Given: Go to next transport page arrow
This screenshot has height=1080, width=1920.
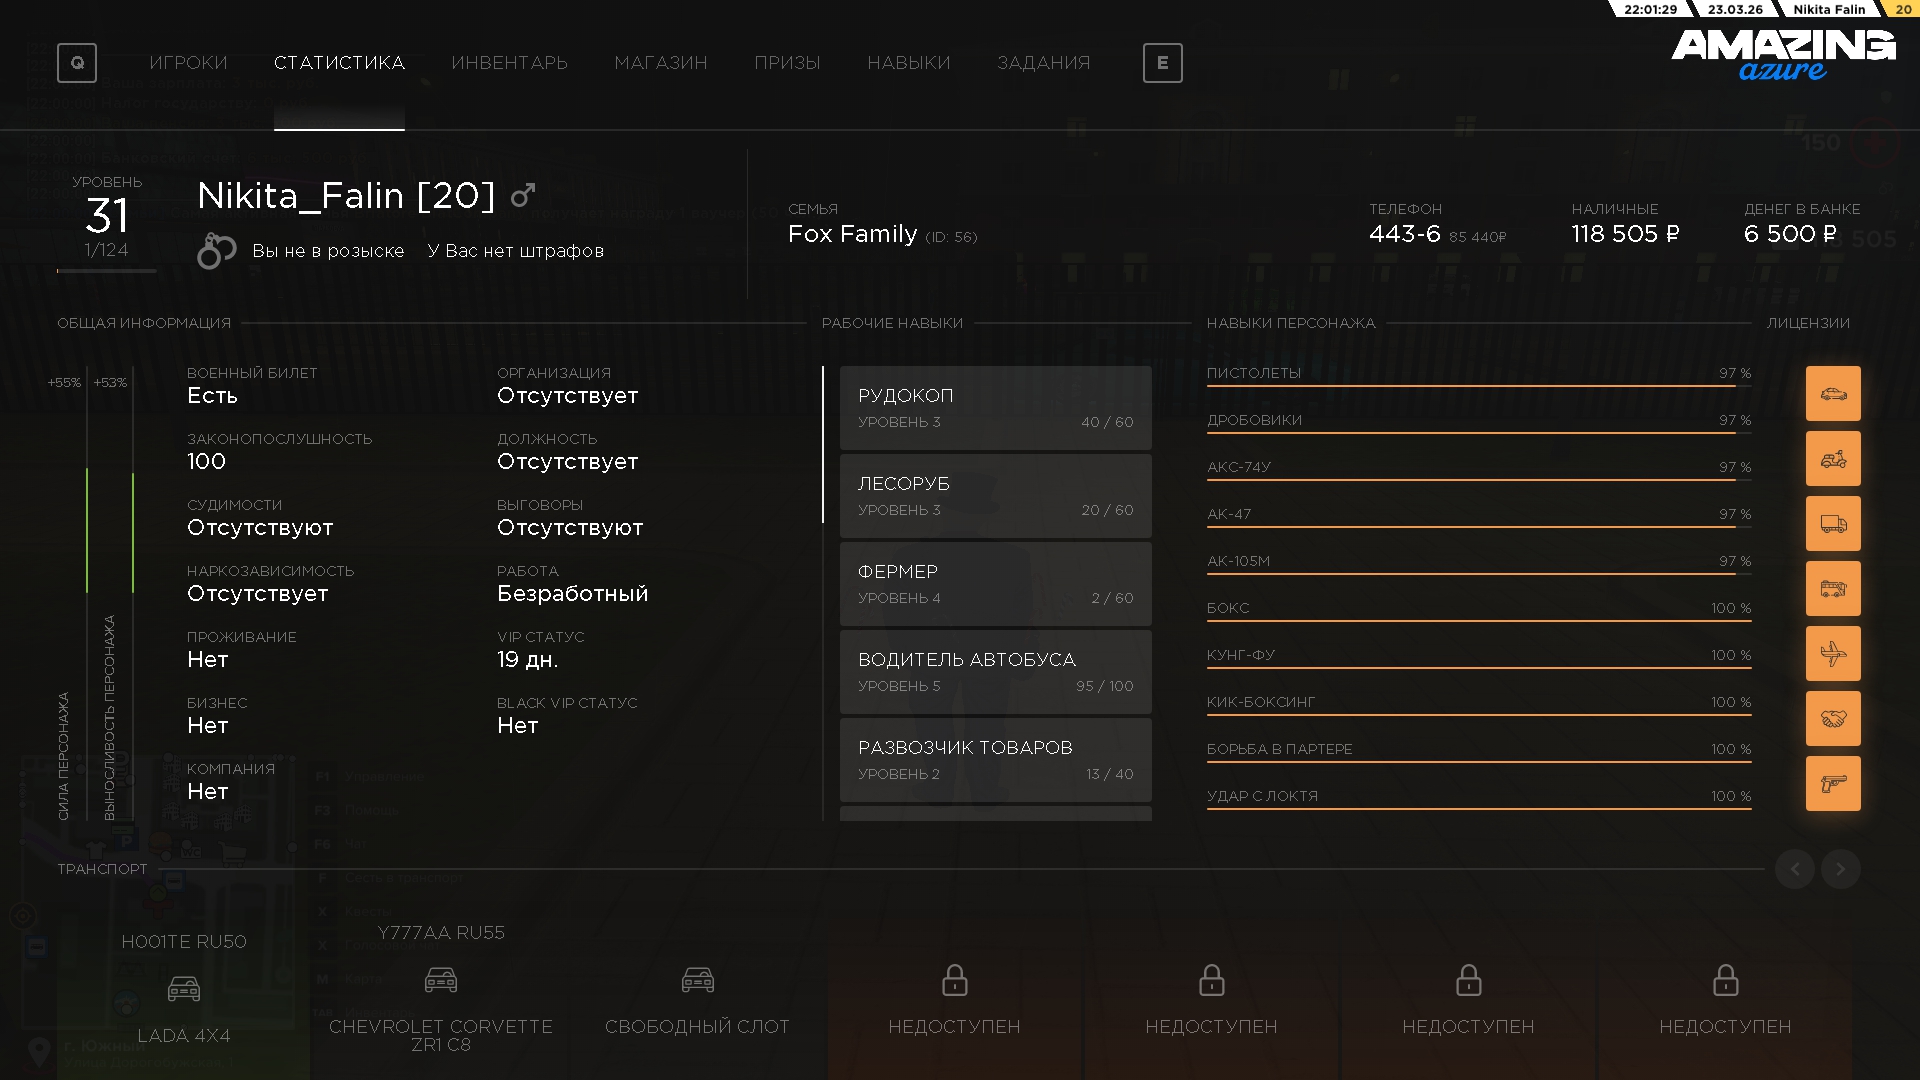Looking at the screenshot, I should coord(1840,869).
